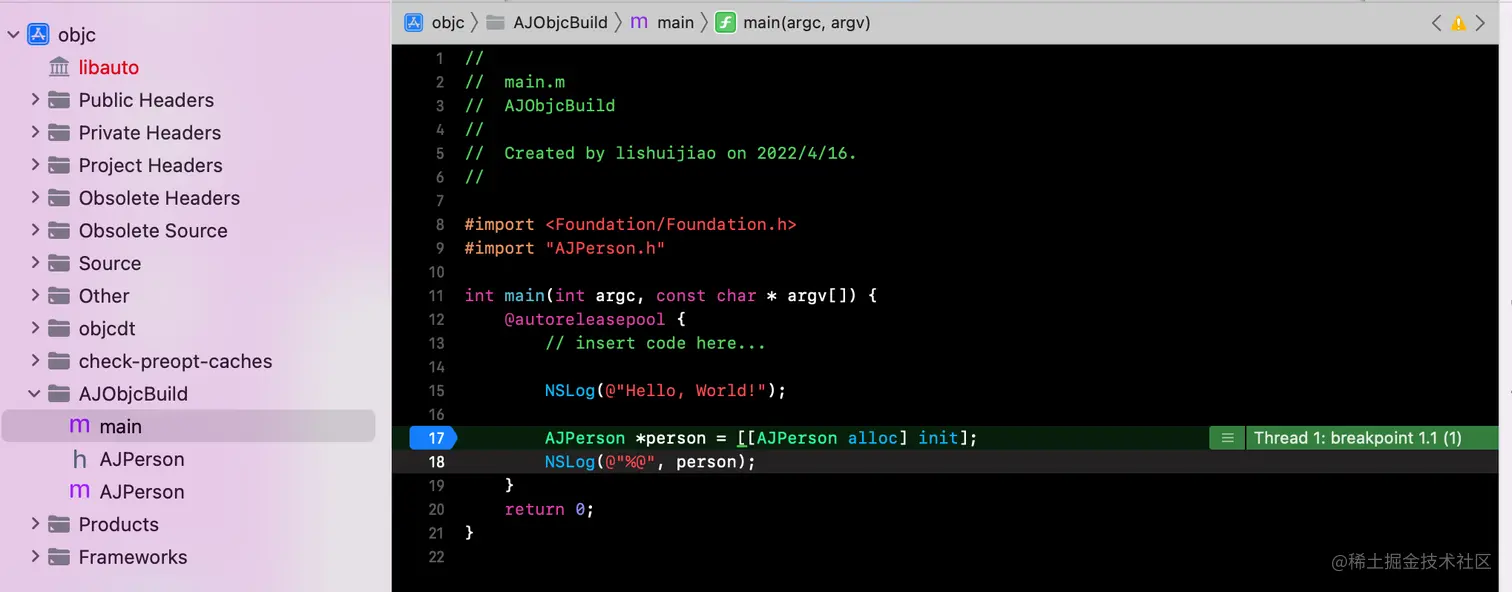Select the Frameworks folder label
1512x592 pixels.
click(x=133, y=557)
